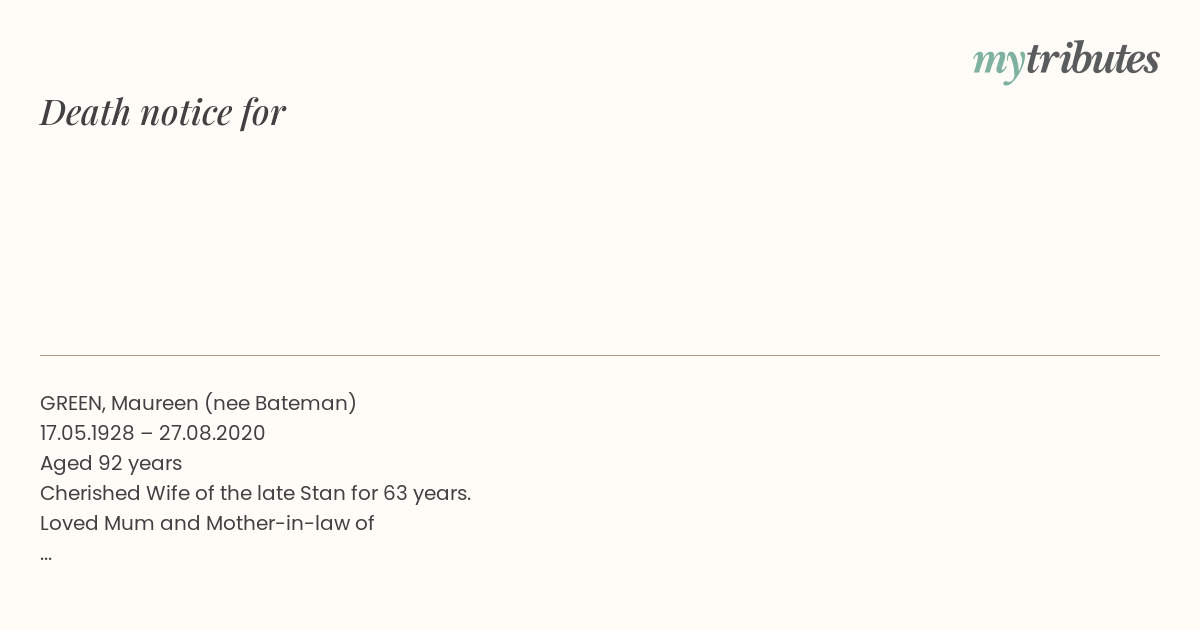This screenshot has width=1200, height=630.
Task: Click the horizontal divider line
Action: (x=600, y=355)
